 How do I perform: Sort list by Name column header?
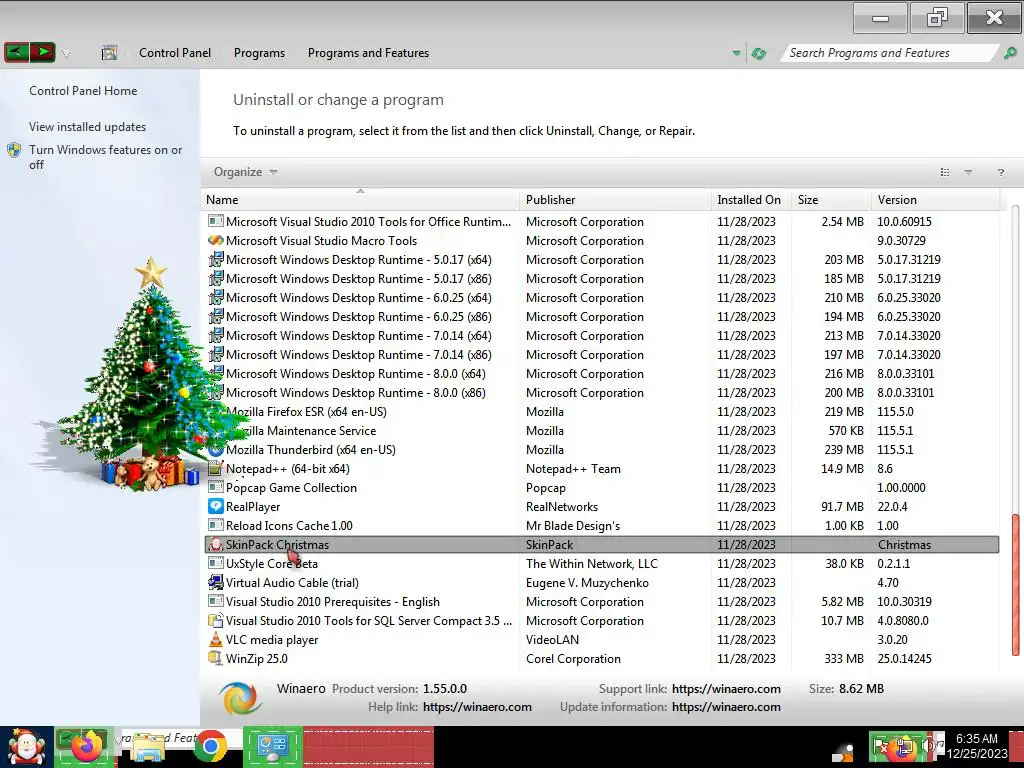coord(360,200)
